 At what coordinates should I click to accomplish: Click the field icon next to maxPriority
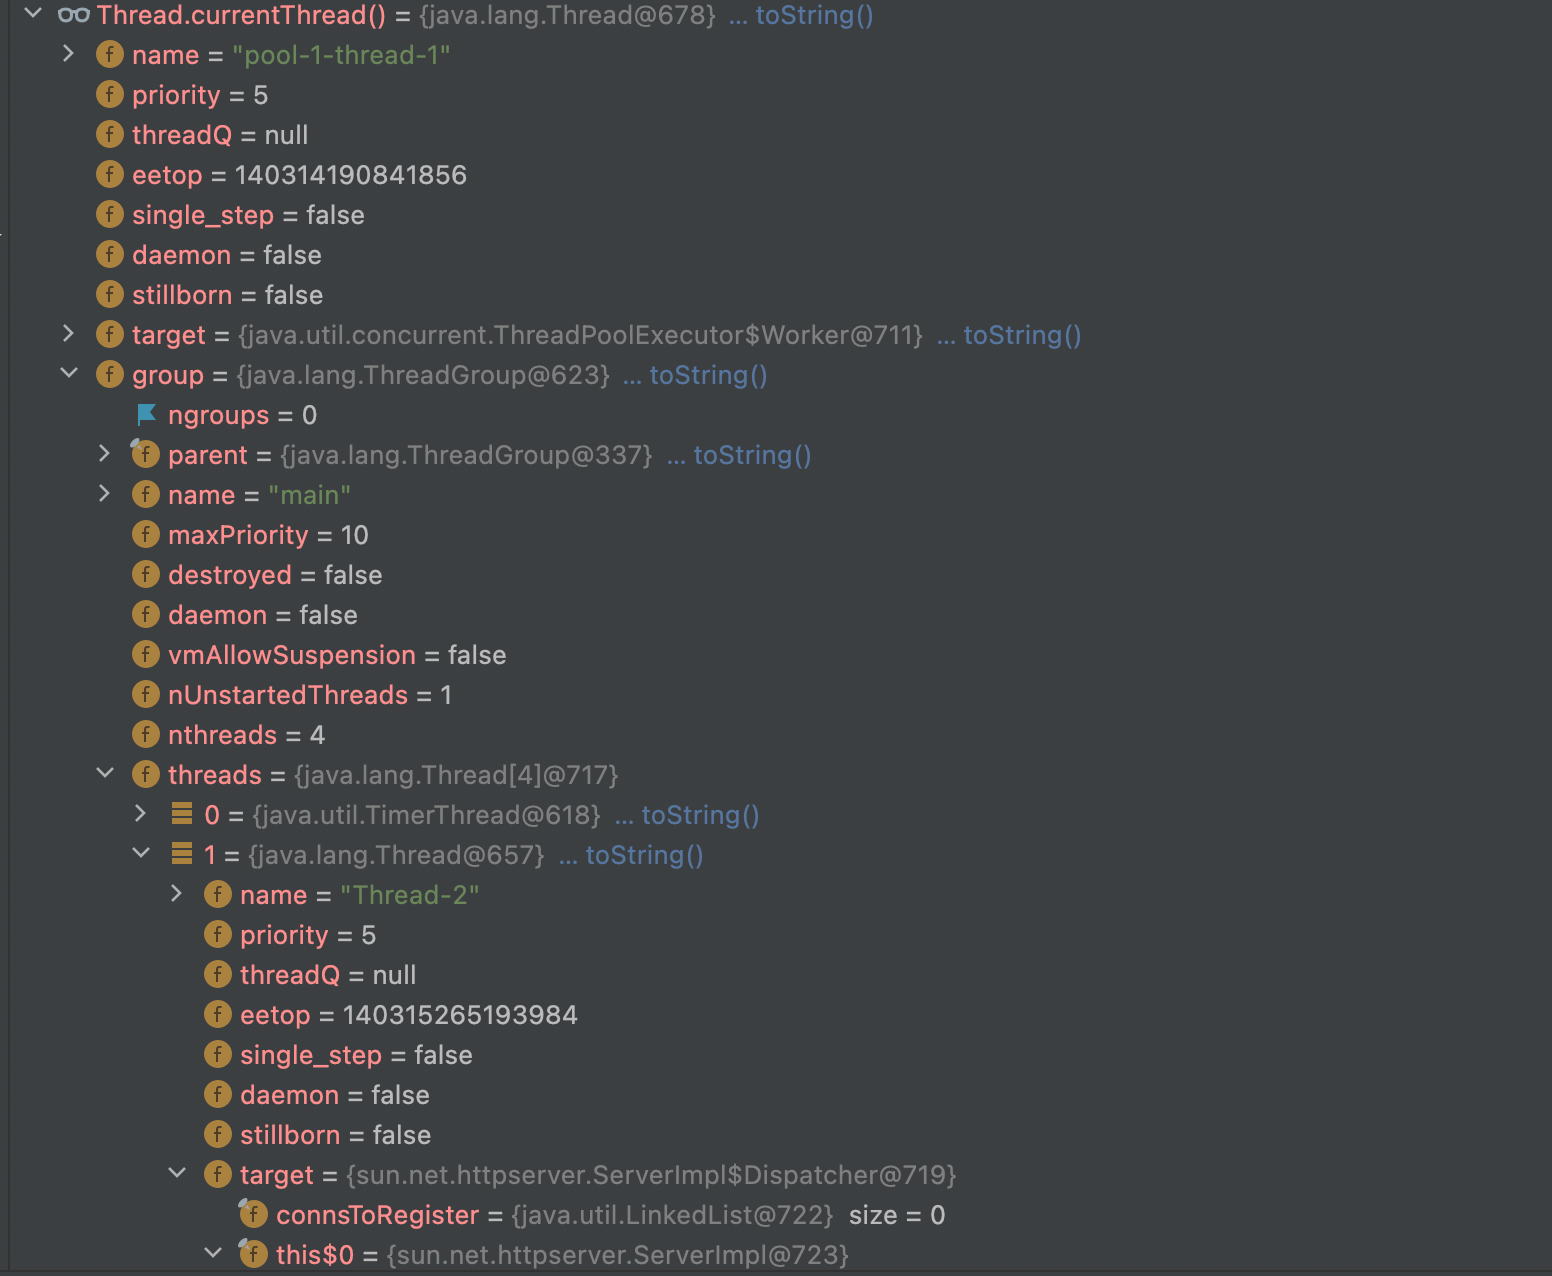(146, 535)
